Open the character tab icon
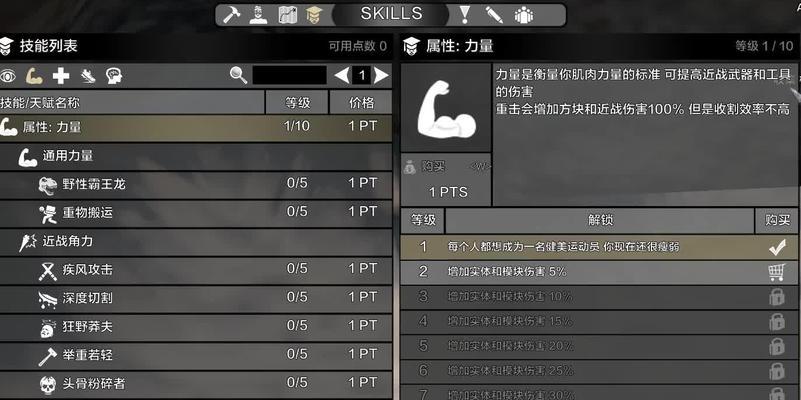Viewport: 801px width, 400px height. 258,14
